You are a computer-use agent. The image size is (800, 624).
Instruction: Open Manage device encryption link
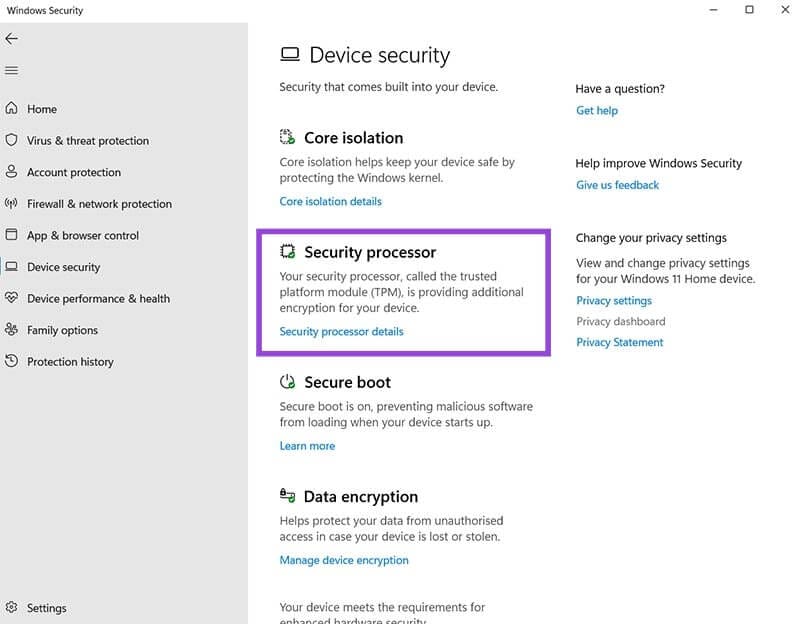click(x=344, y=560)
